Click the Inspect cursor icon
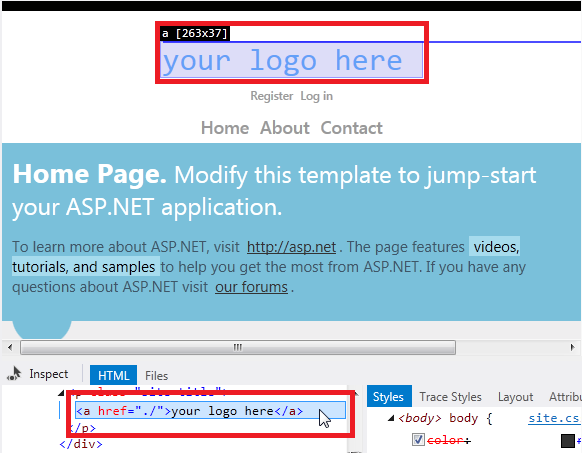 [x=14, y=374]
